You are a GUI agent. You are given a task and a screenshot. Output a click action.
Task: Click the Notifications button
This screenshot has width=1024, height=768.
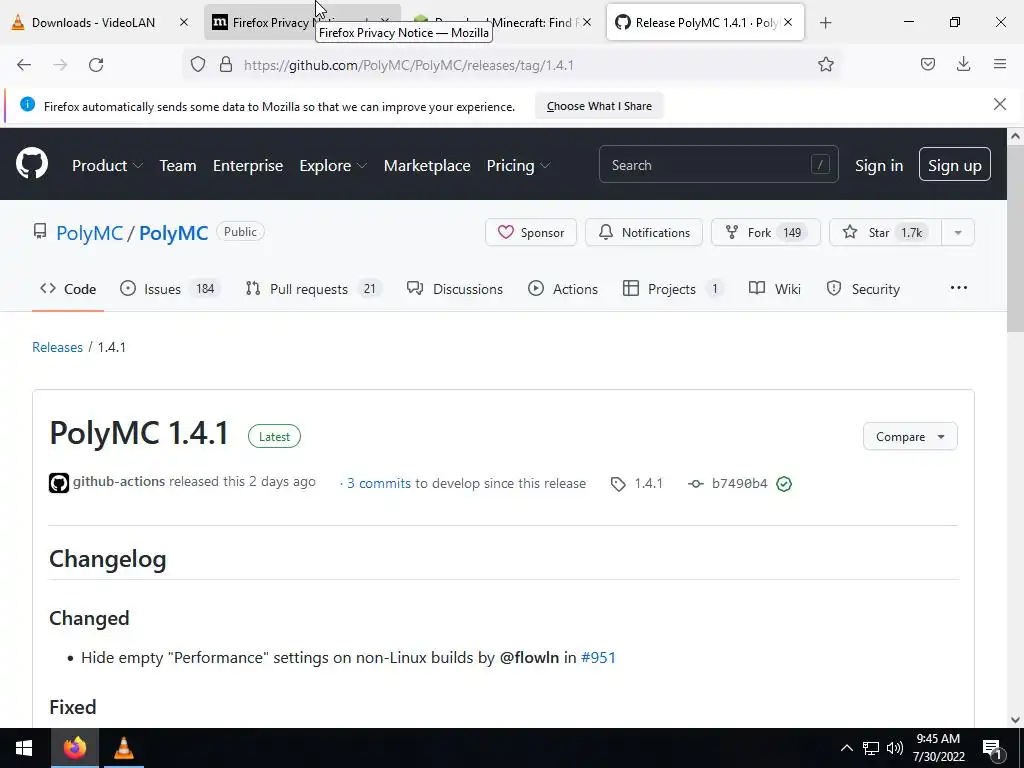[x=644, y=232]
